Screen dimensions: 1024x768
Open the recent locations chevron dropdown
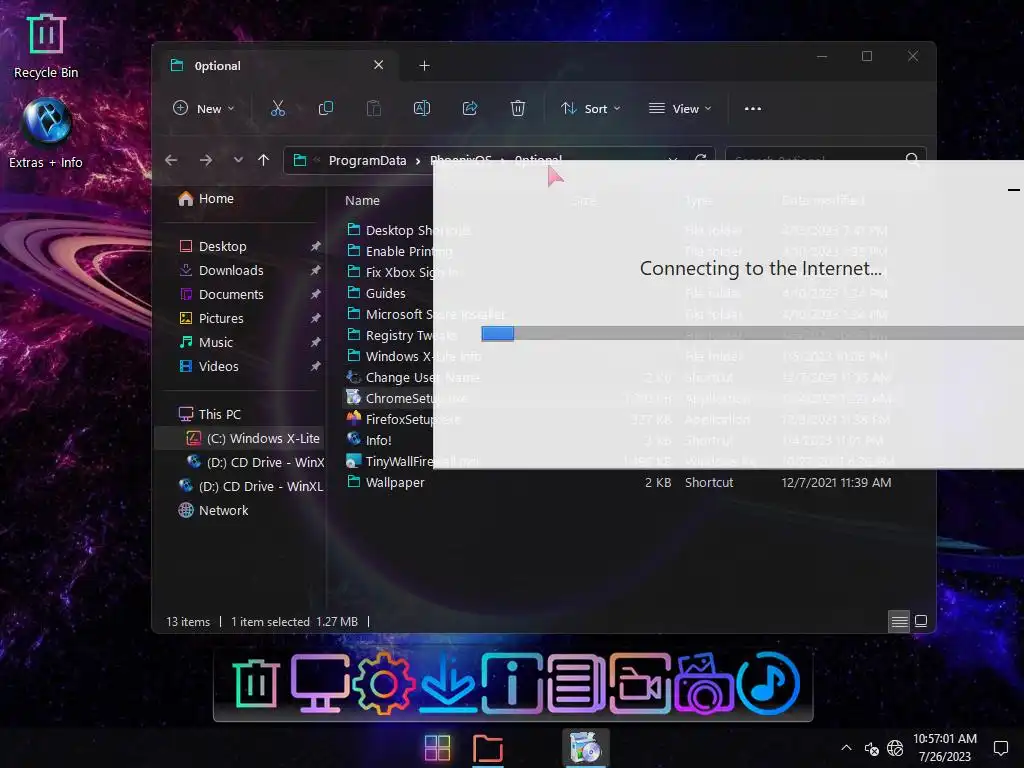238,160
